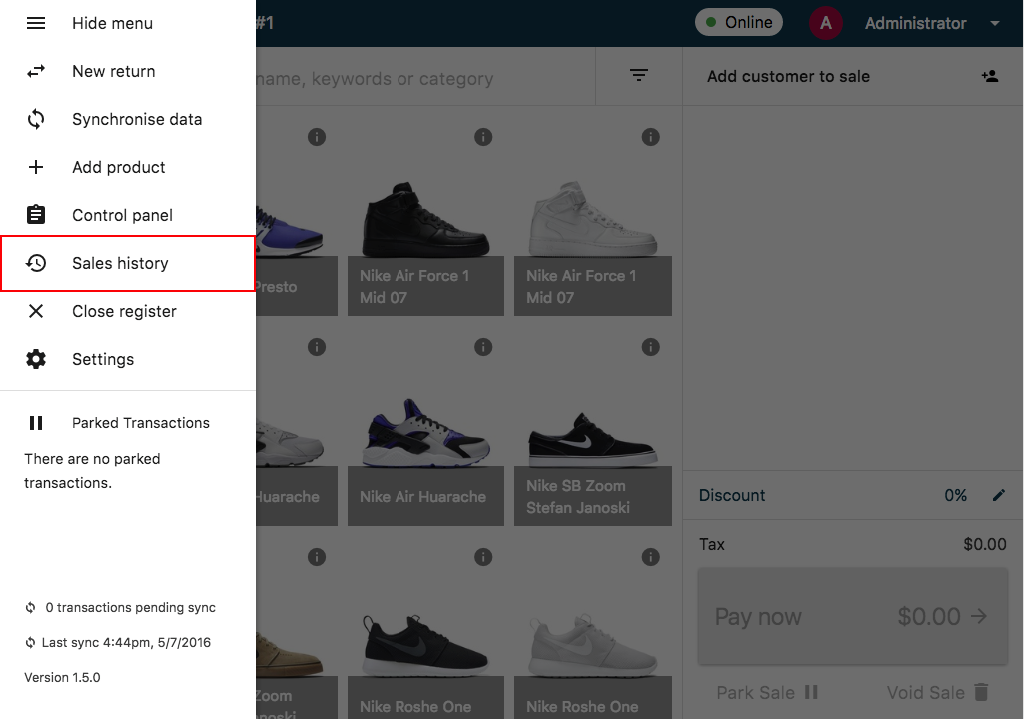This screenshot has height=719, width=1024.
Task: Select white Nike Roshe One thumbnail
Action: (592, 645)
